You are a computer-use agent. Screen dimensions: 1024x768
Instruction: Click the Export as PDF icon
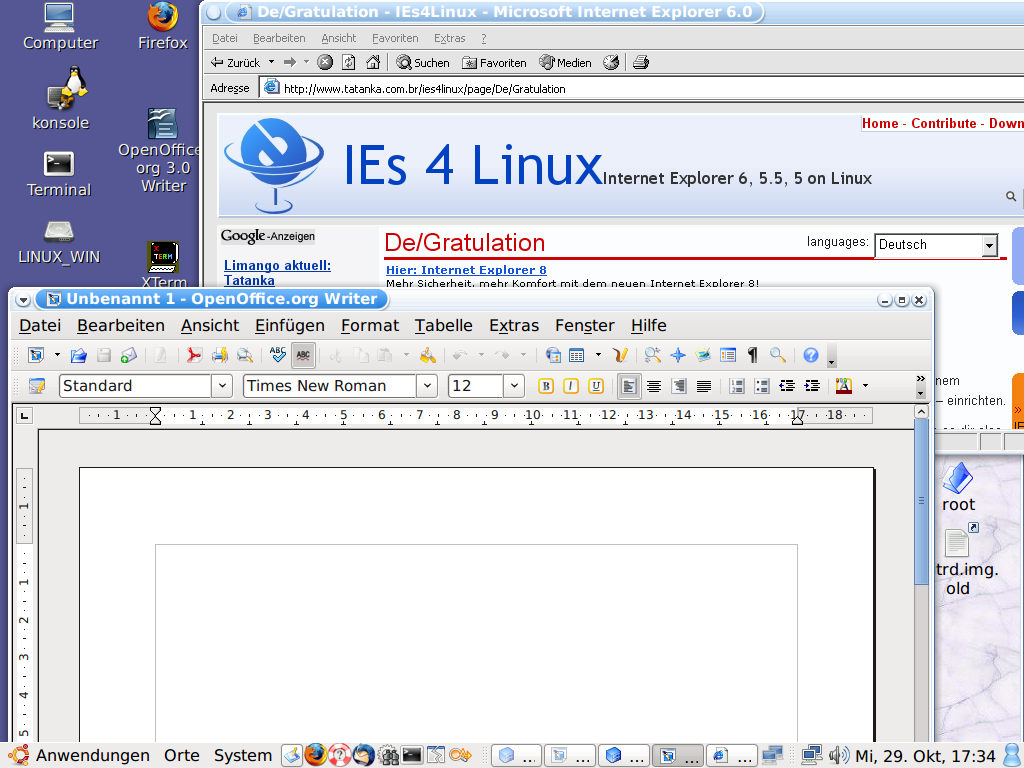pos(194,355)
